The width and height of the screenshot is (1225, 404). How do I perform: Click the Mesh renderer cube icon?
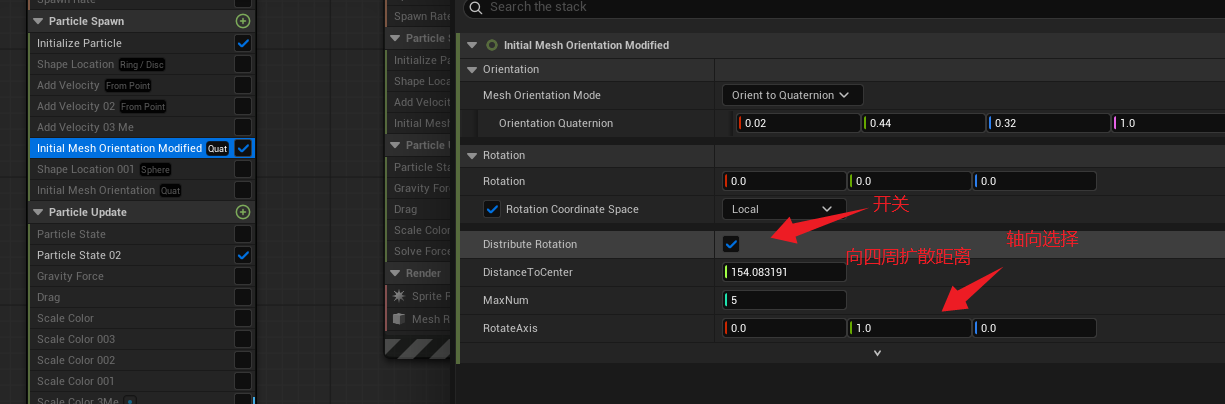point(400,319)
